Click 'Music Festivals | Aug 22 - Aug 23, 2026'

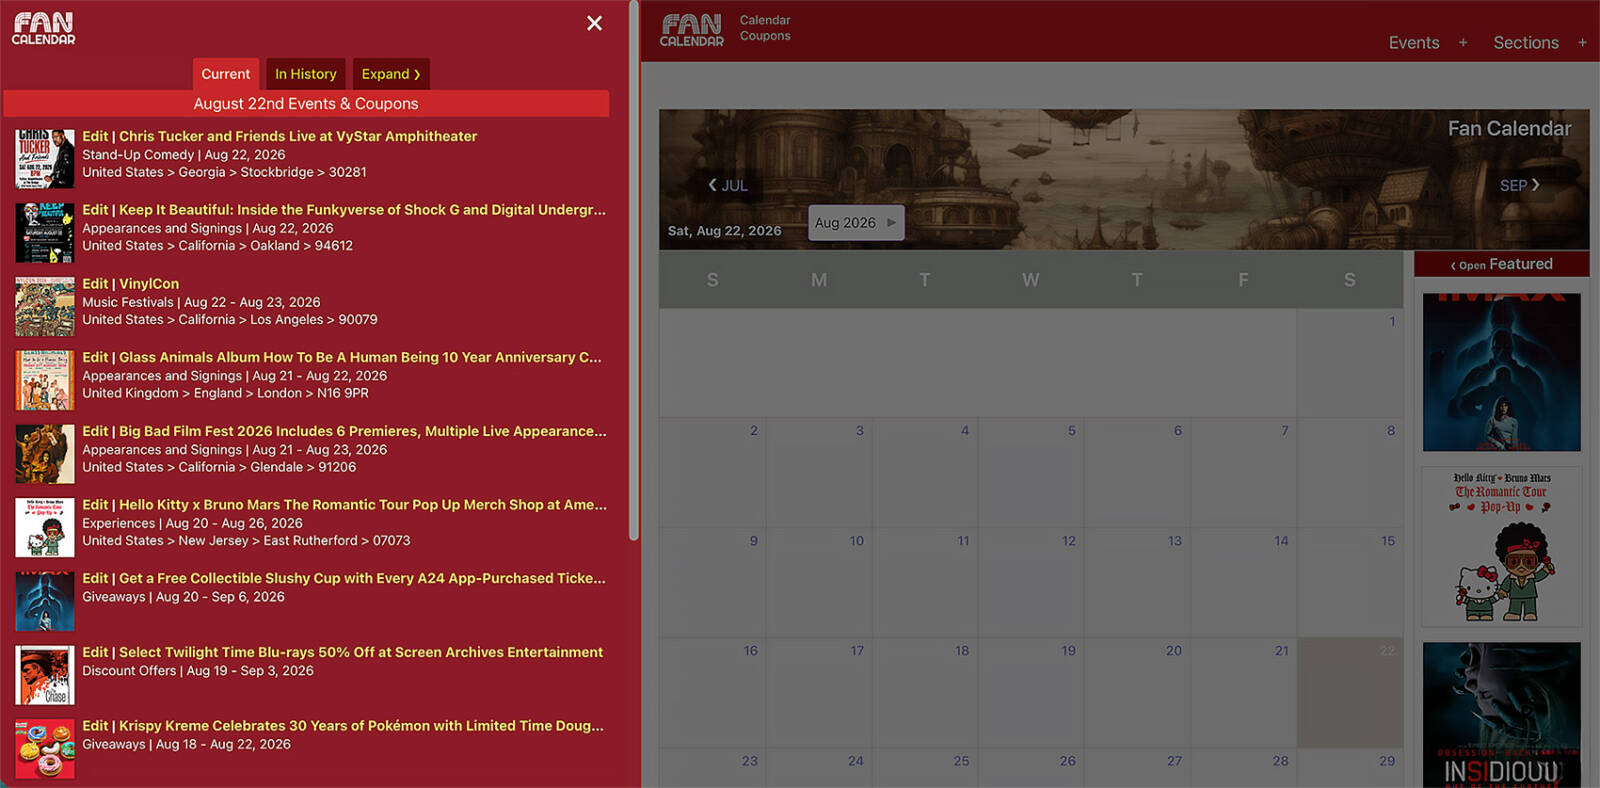[201, 302]
